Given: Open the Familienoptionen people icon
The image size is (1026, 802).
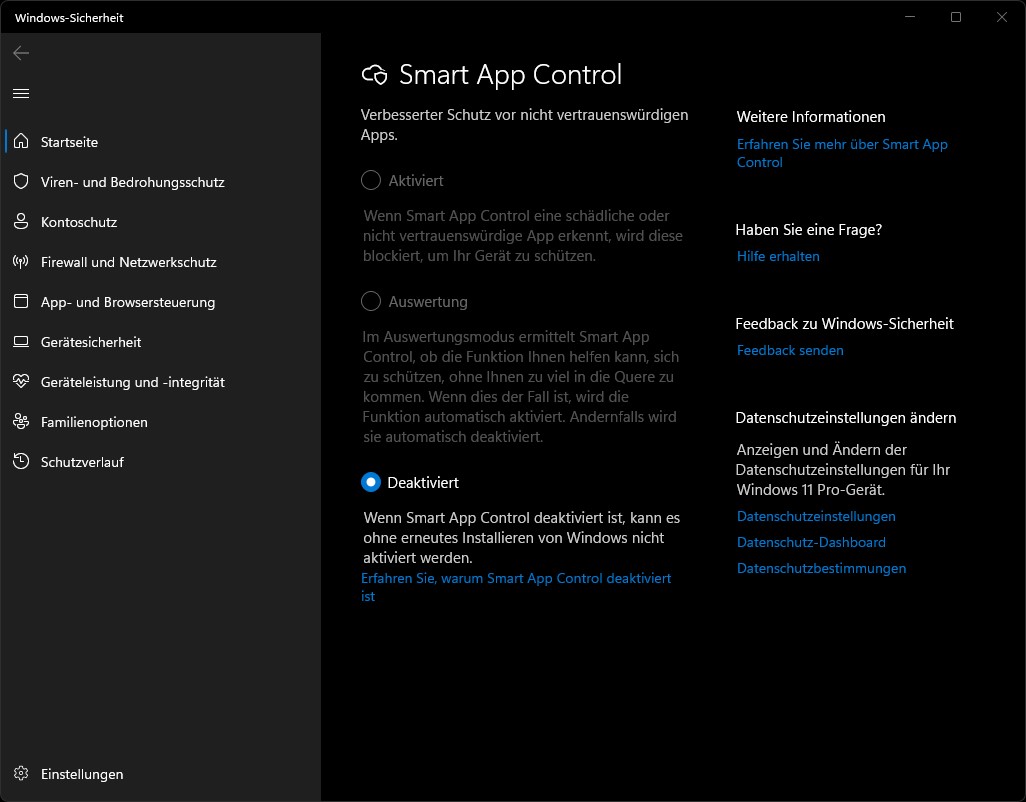Looking at the screenshot, I should pyautogui.click(x=21, y=422).
